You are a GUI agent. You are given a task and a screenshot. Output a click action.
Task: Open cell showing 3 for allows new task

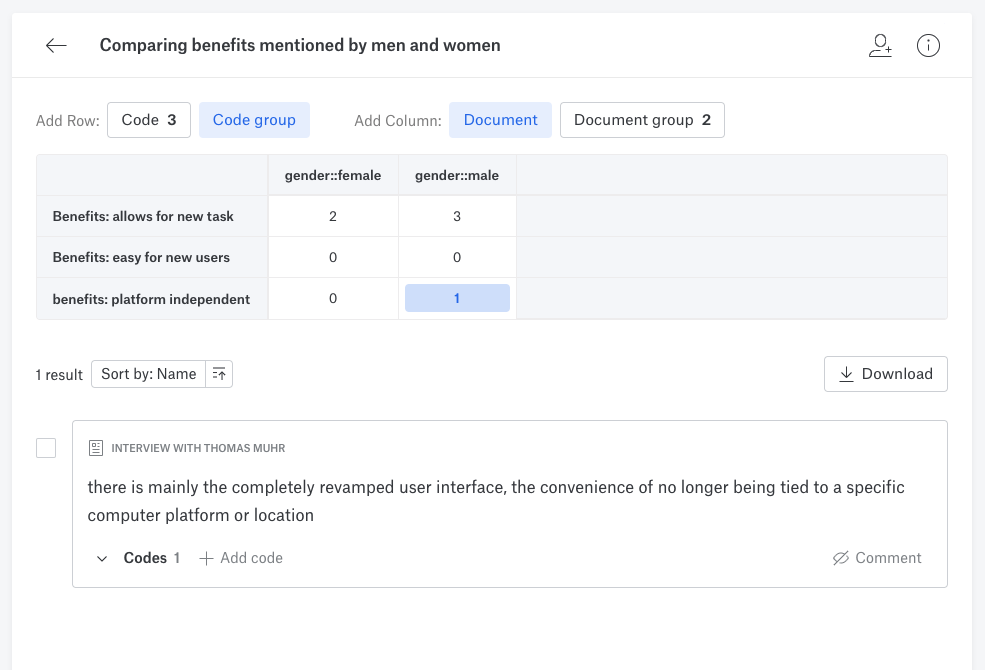coord(457,216)
